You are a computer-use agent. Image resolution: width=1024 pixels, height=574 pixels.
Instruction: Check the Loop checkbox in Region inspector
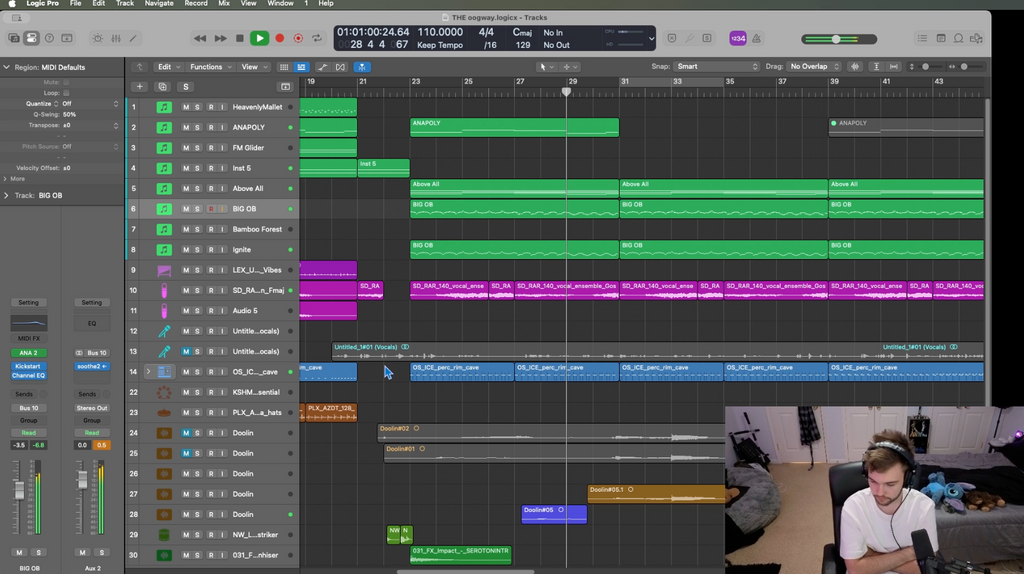66,93
